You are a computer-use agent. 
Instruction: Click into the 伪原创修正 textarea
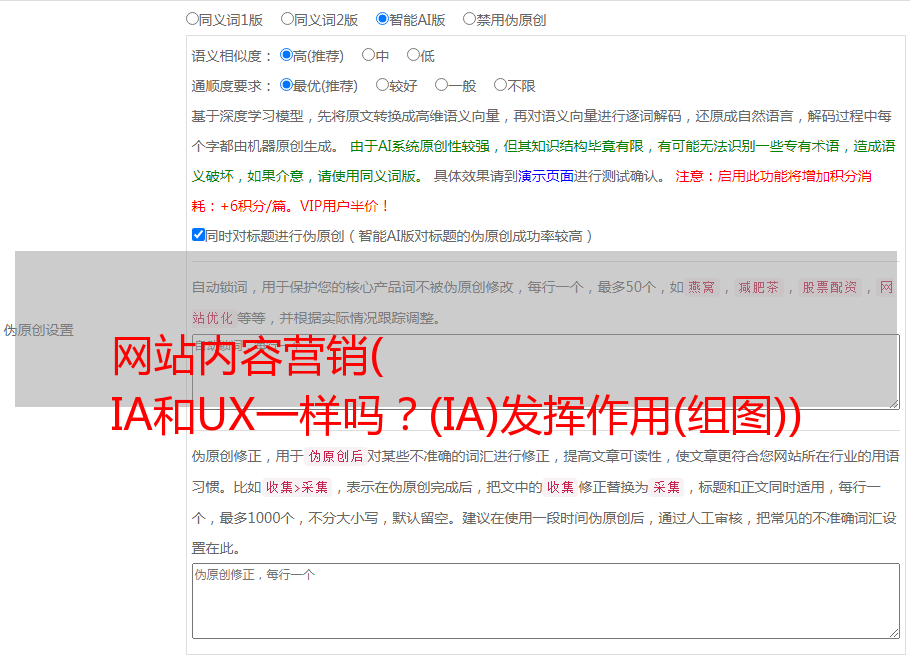[x=546, y=601]
